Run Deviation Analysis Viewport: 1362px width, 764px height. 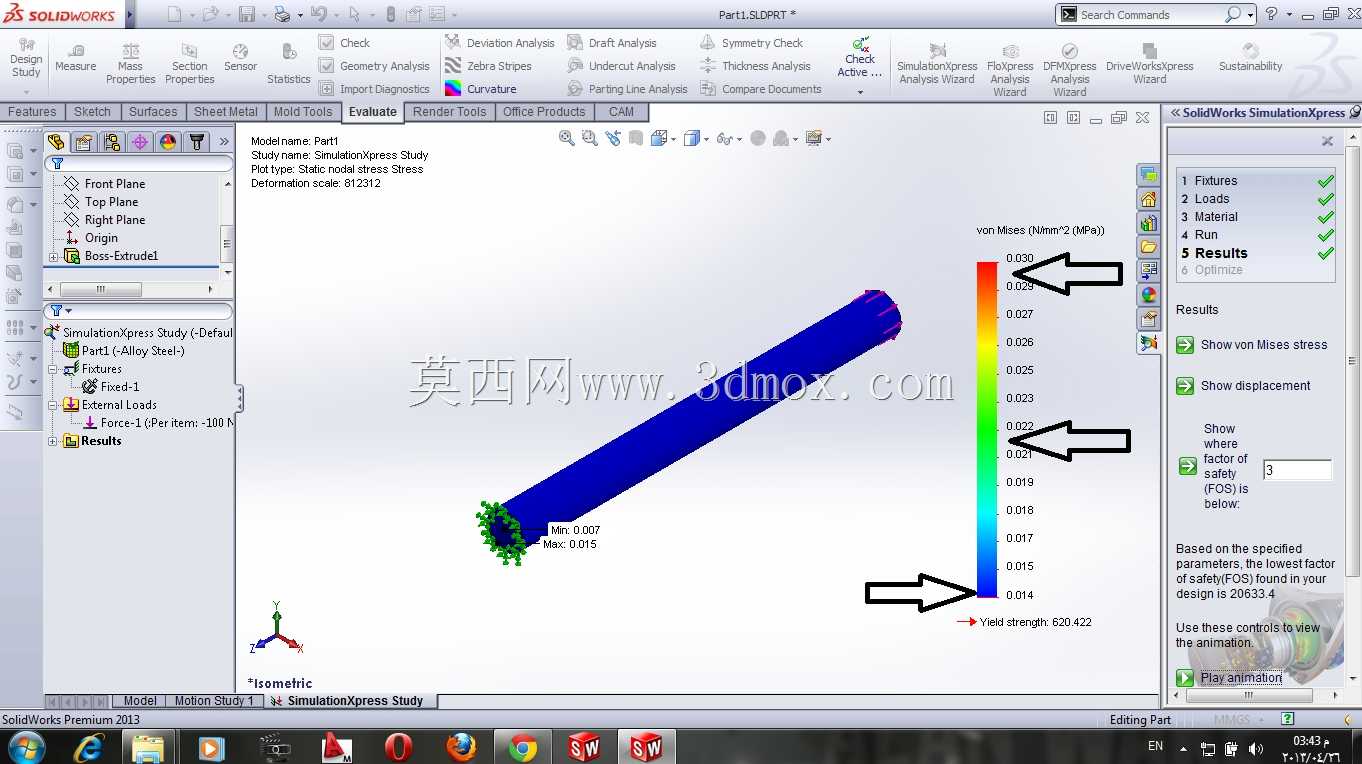[499, 43]
